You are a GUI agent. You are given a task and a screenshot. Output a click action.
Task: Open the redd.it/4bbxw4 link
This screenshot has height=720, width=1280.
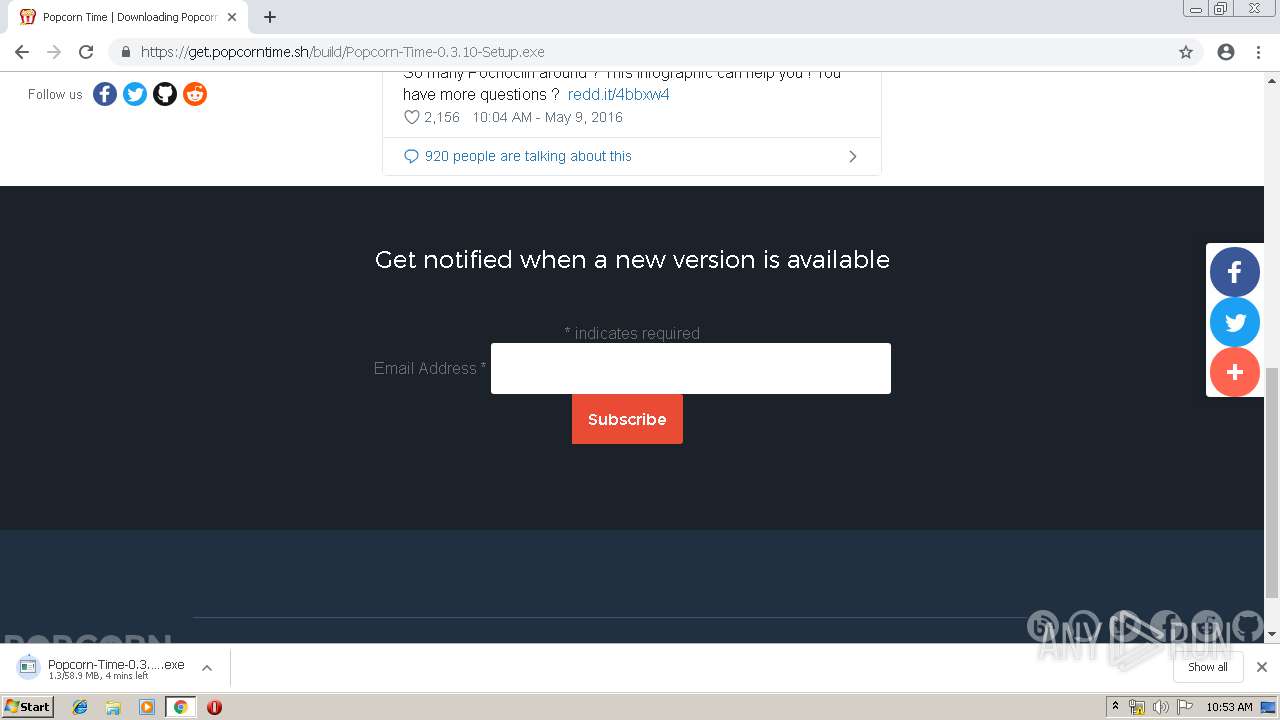(618, 94)
